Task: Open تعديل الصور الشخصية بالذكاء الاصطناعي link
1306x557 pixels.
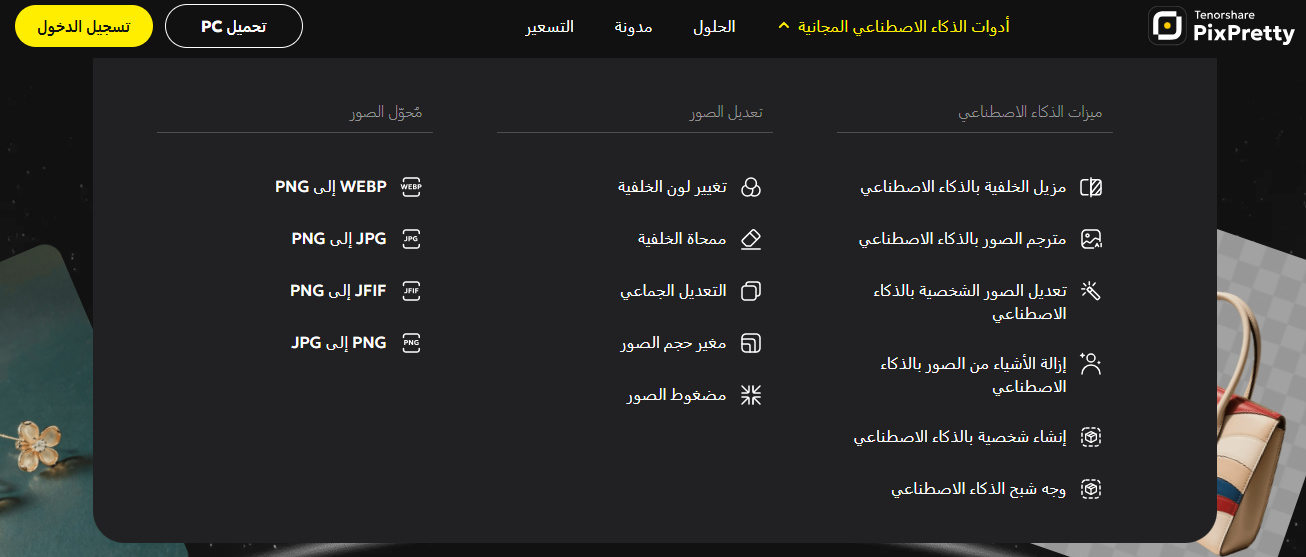Action: coord(970,302)
